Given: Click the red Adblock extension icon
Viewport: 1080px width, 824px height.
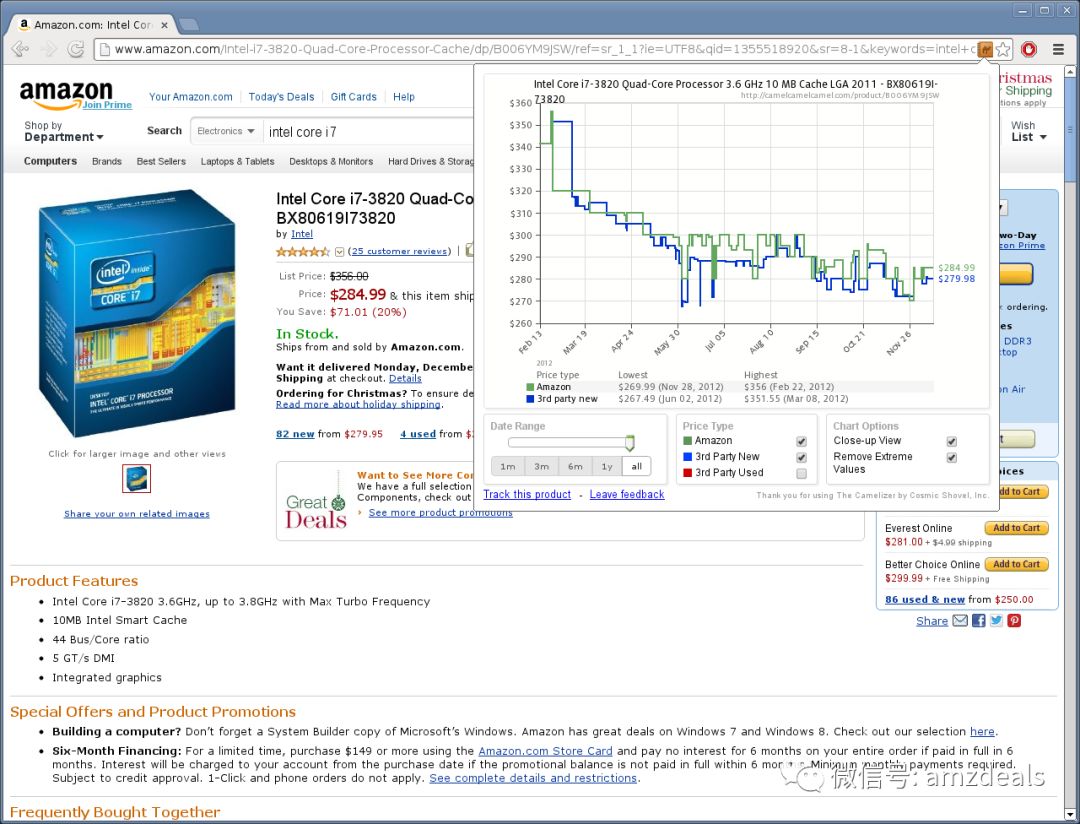Looking at the screenshot, I should [x=1030, y=49].
